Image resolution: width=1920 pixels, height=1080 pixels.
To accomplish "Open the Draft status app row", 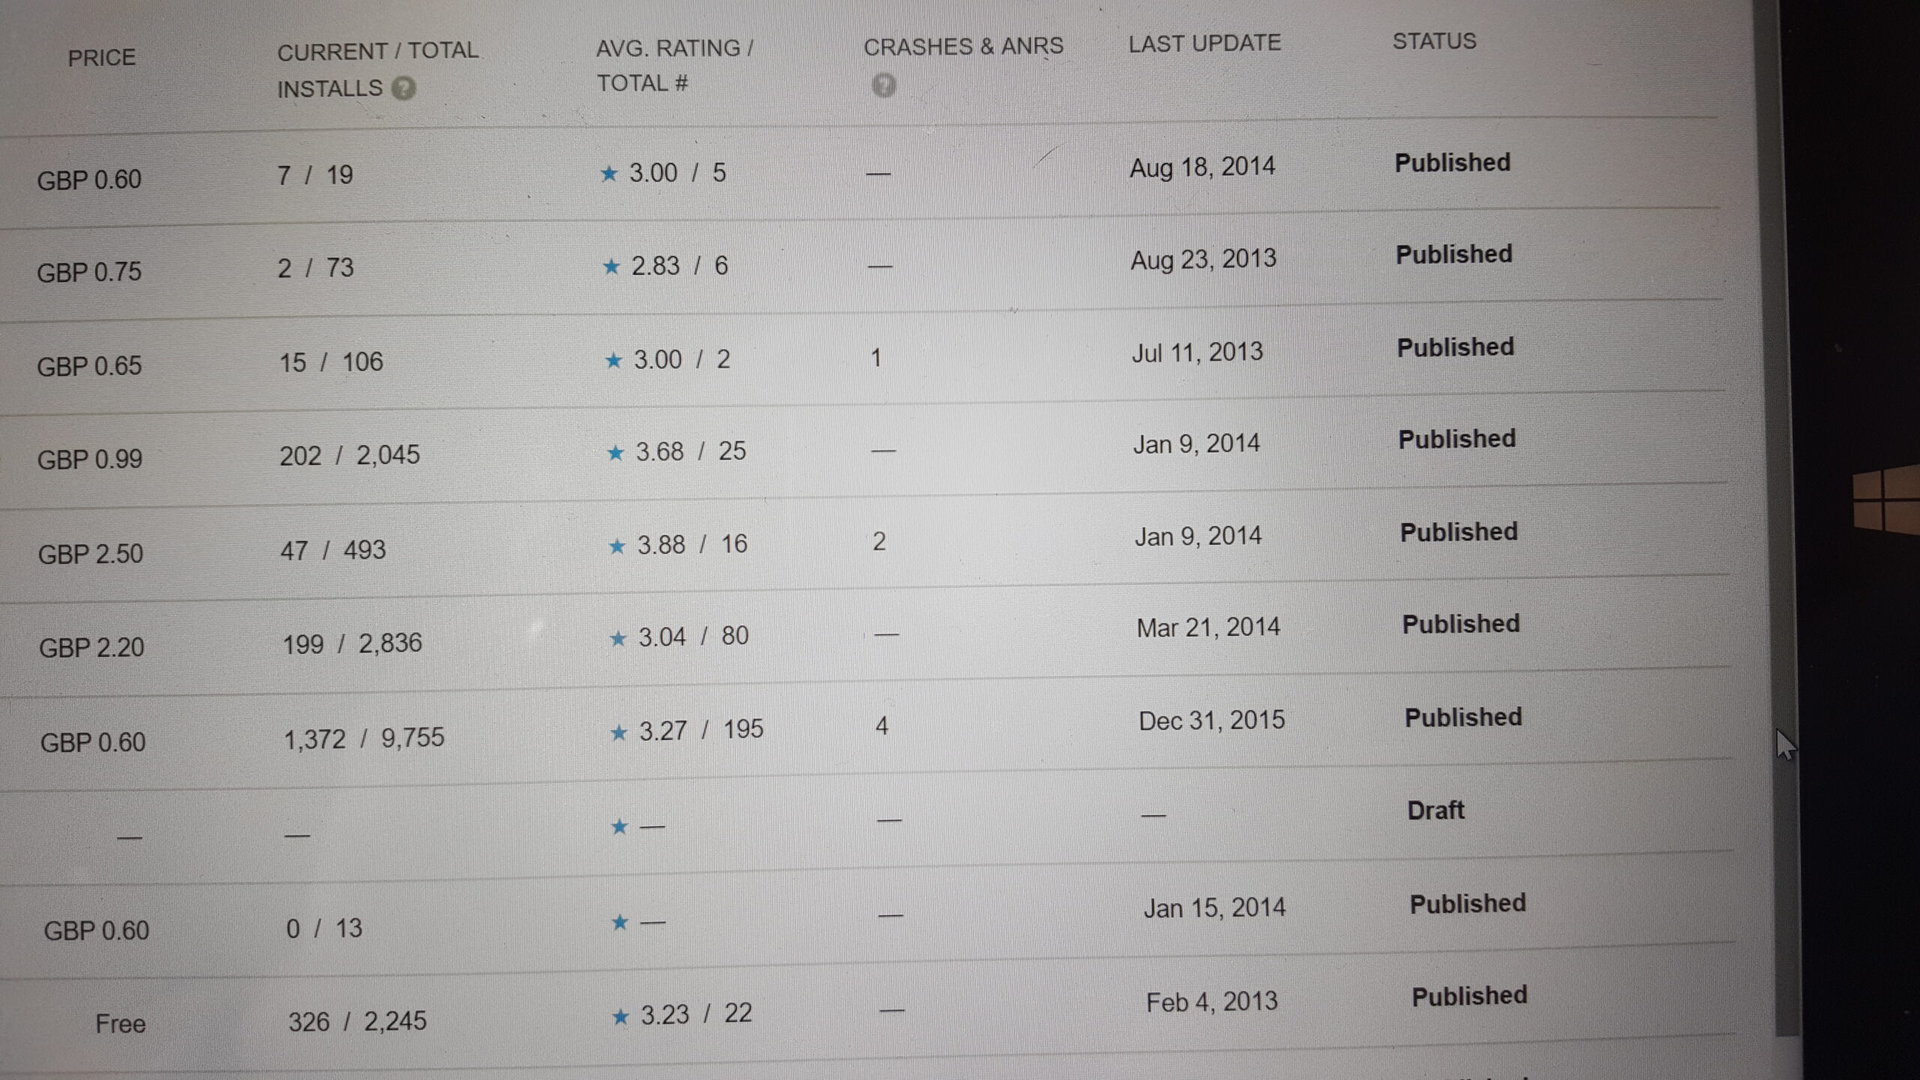I will [x=1435, y=810].
